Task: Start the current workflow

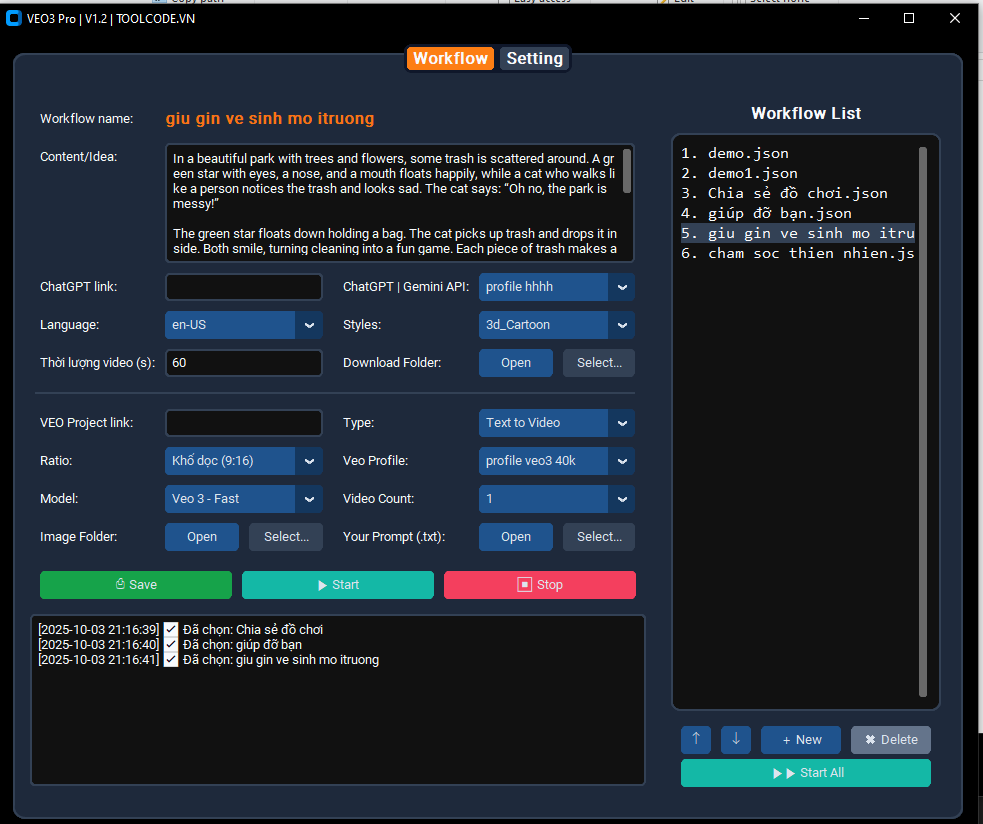Action: (338, 584)
